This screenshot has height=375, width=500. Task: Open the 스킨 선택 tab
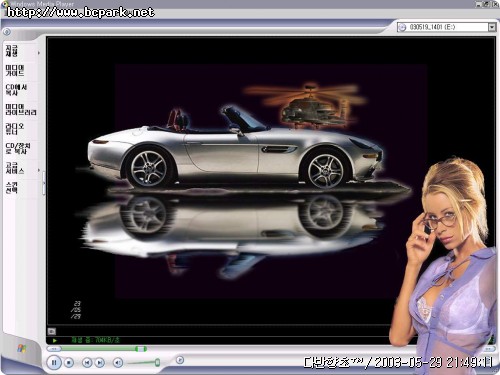coord(12,188)
